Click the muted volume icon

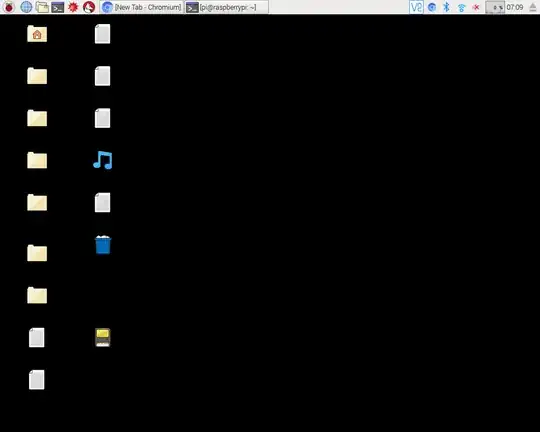pos(476,7)
